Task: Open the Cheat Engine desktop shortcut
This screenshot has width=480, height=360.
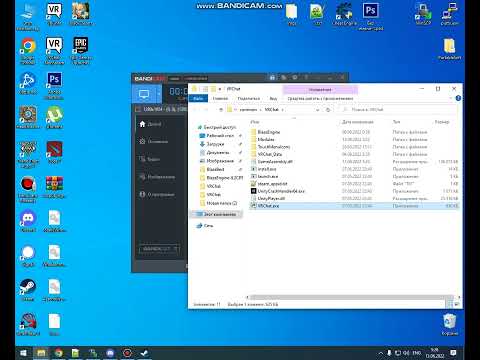Action: pos(344,14)
